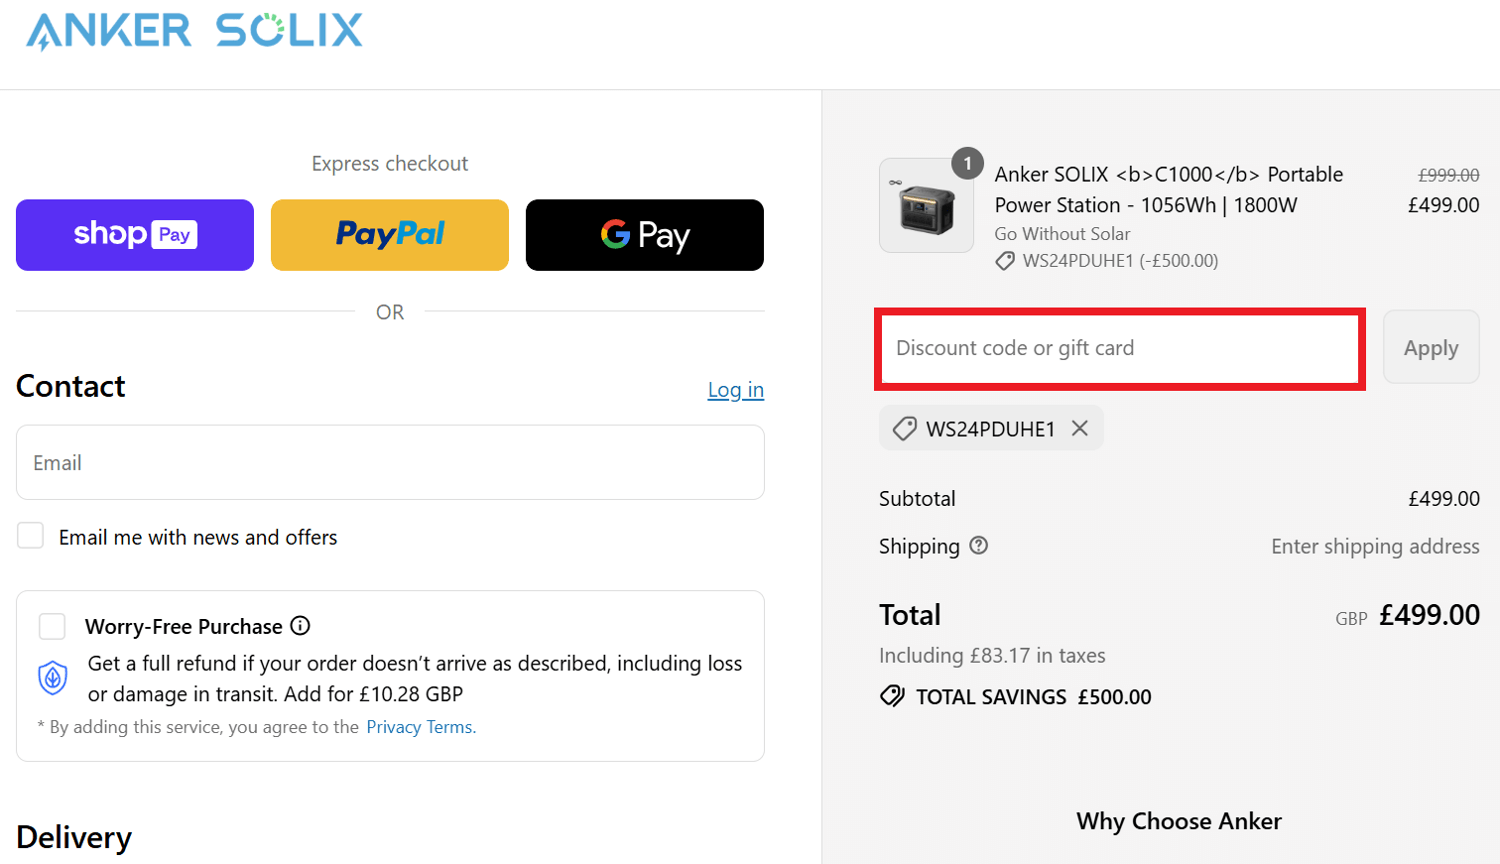Screen dimensions: 1500x864
Task: Choose PayPal express checkout
Action: pos(390,235)
